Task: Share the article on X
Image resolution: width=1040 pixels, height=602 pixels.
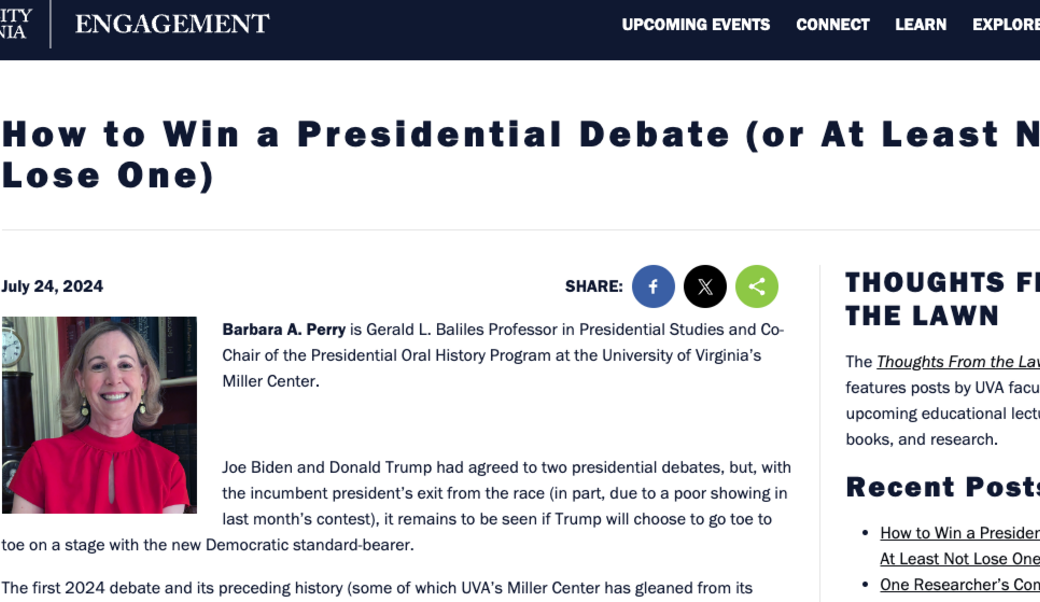Action: click(705, 287)
